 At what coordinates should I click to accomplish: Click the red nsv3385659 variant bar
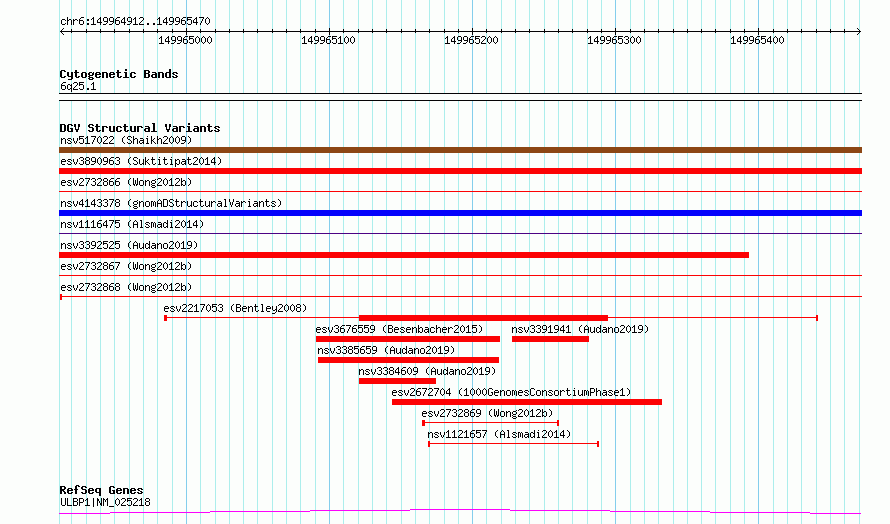click(408, 360)
